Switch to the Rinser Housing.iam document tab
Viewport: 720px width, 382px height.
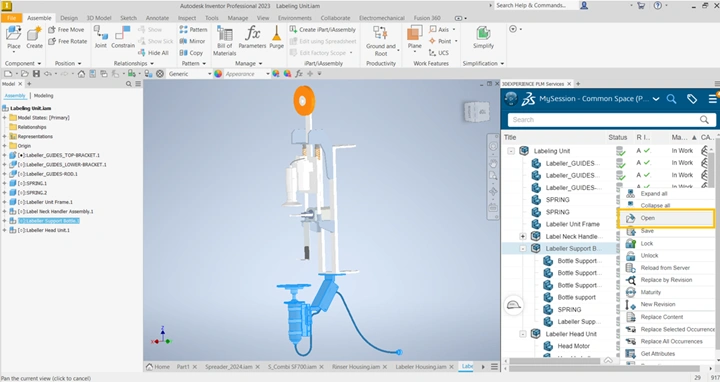[x=356, y=367]
